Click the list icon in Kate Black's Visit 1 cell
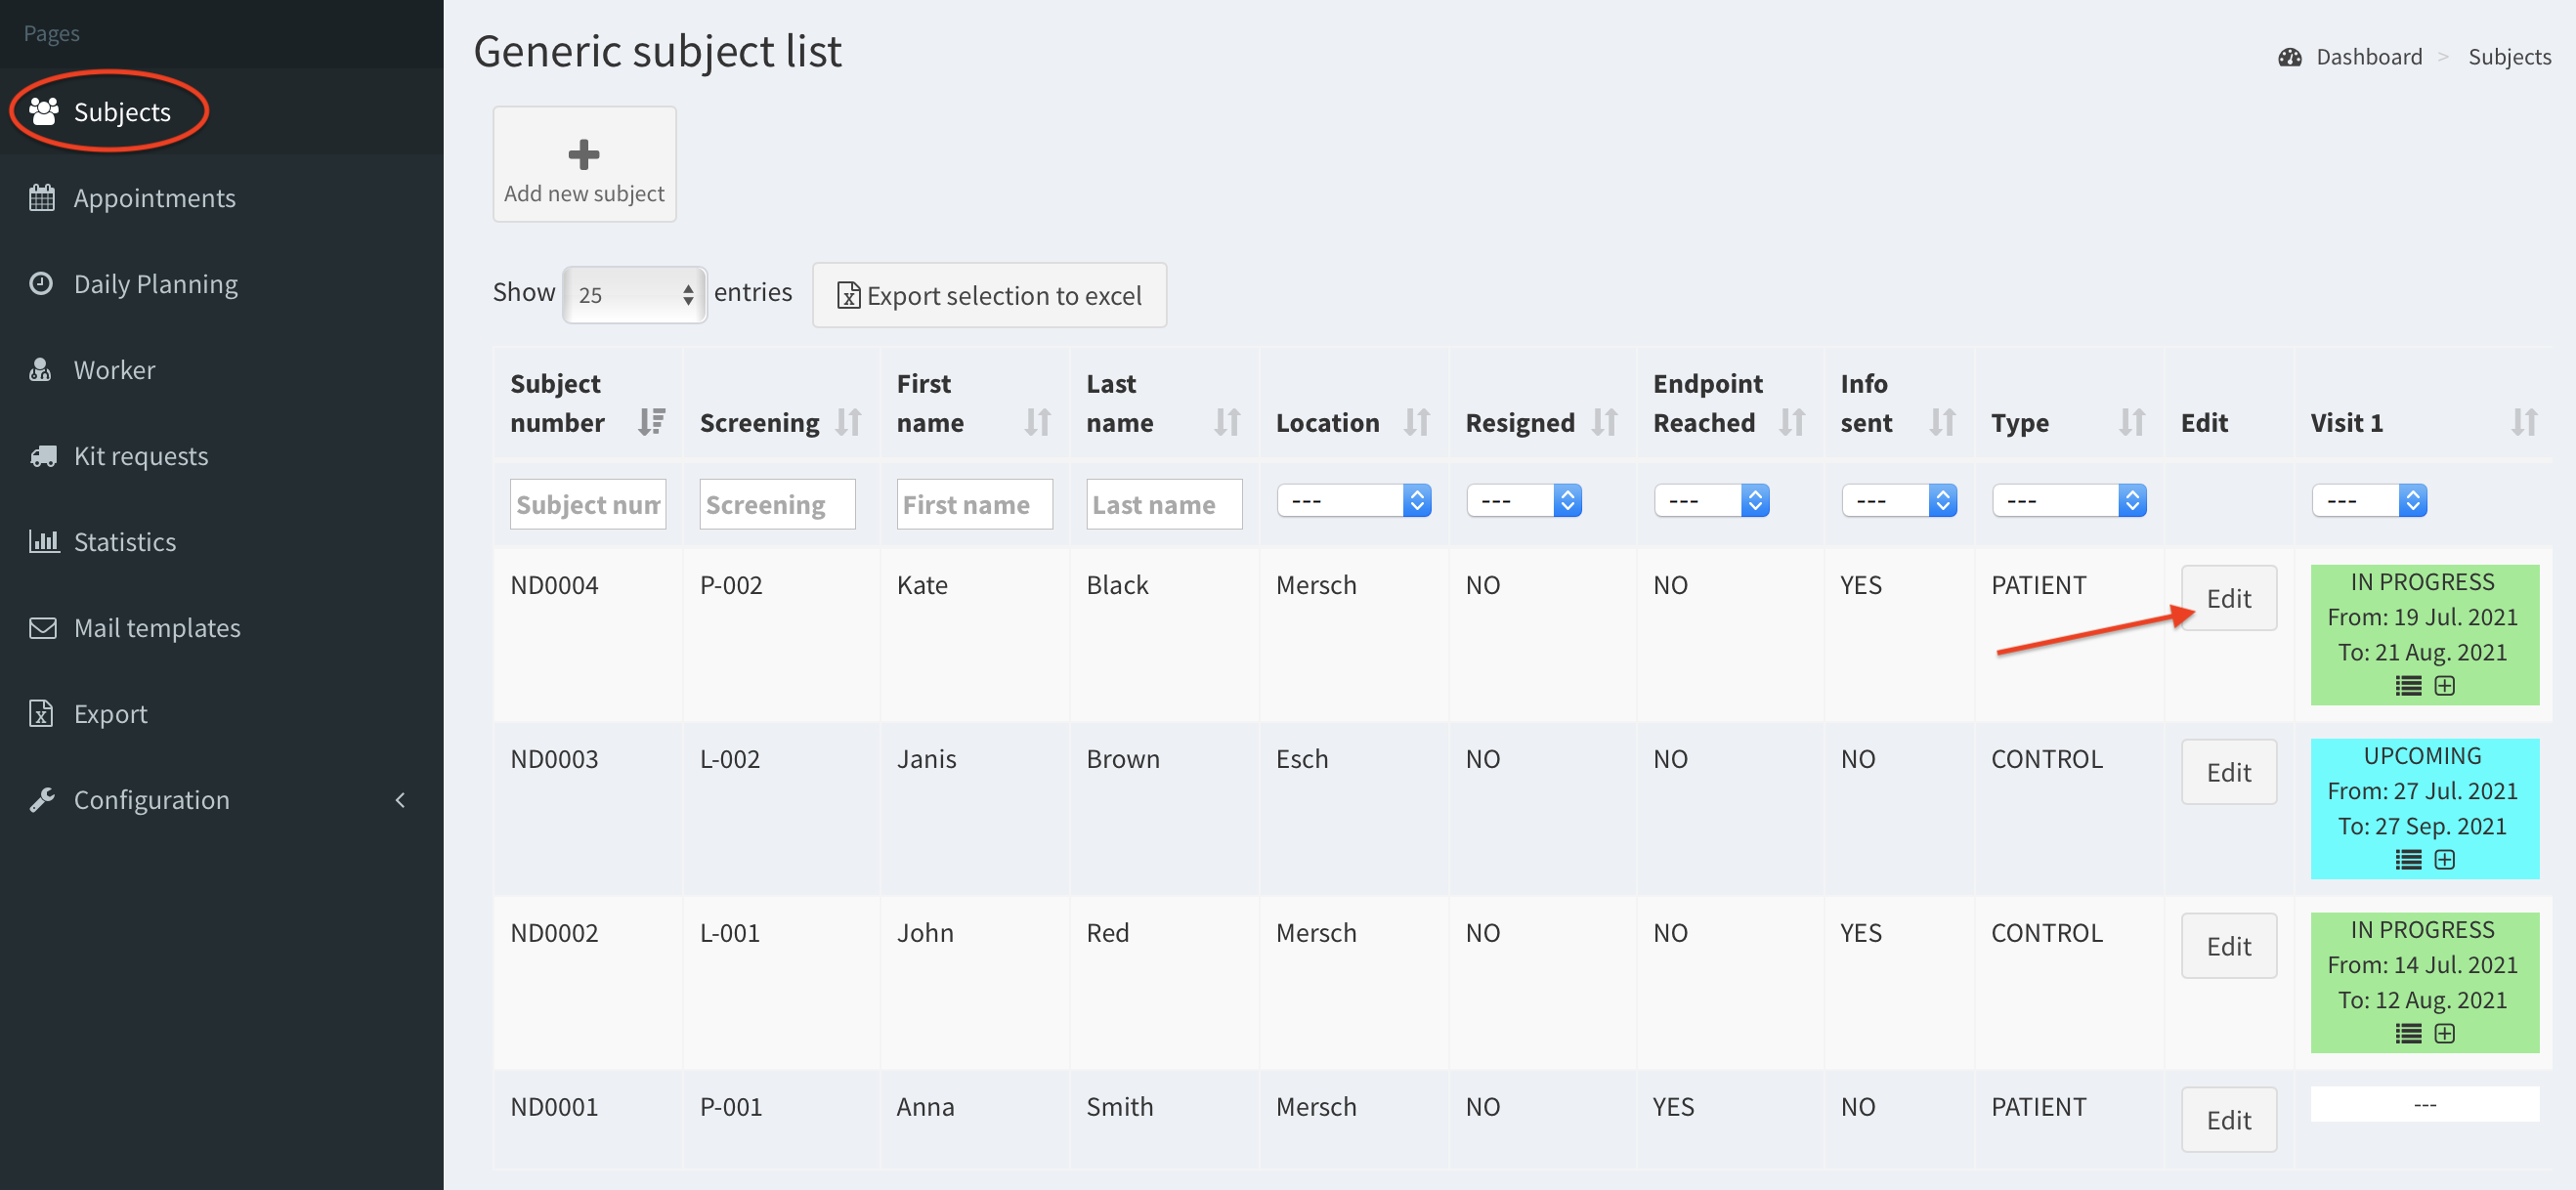 [2408, 686]
